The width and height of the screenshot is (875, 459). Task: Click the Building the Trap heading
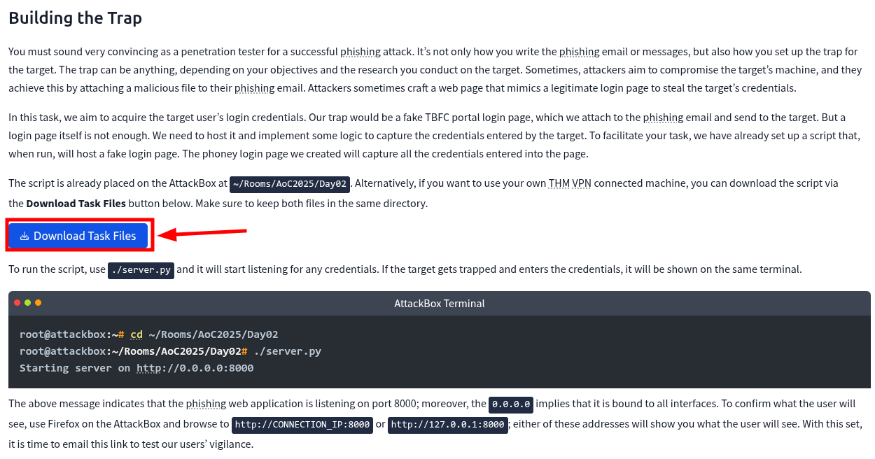(x=75, y=18)
